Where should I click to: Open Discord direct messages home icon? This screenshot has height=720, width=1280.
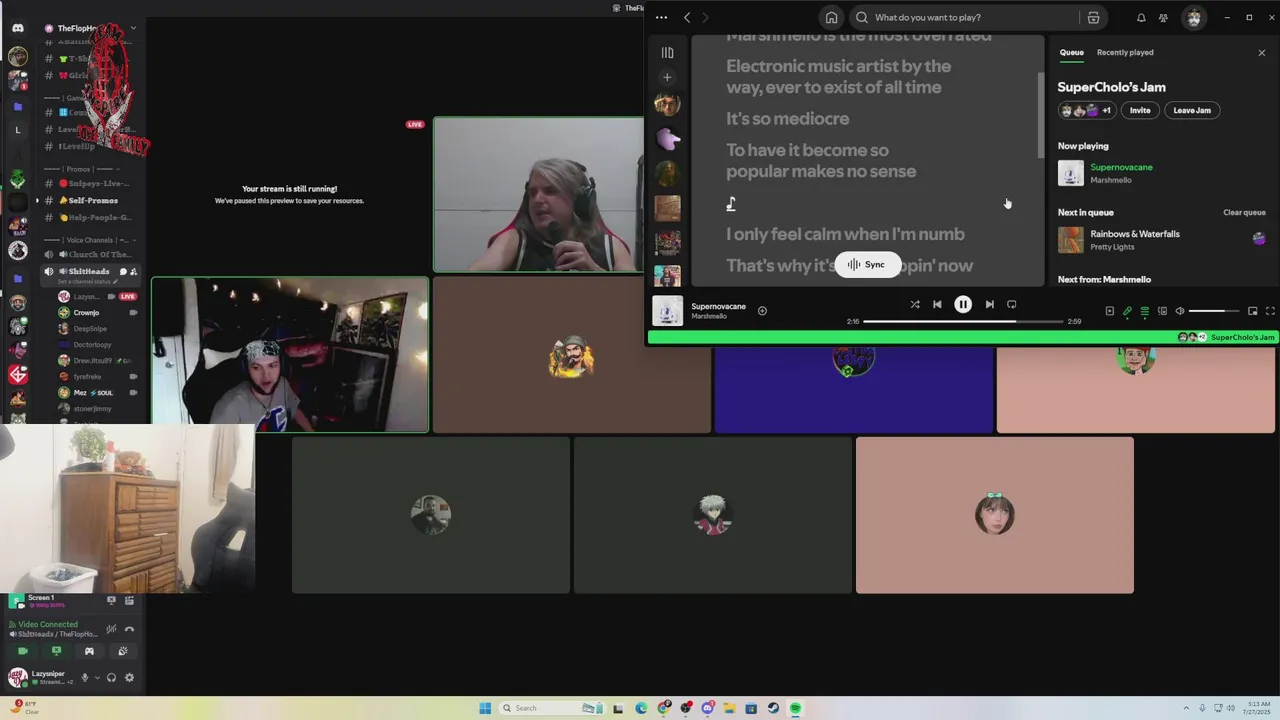(x=17, y=28)
